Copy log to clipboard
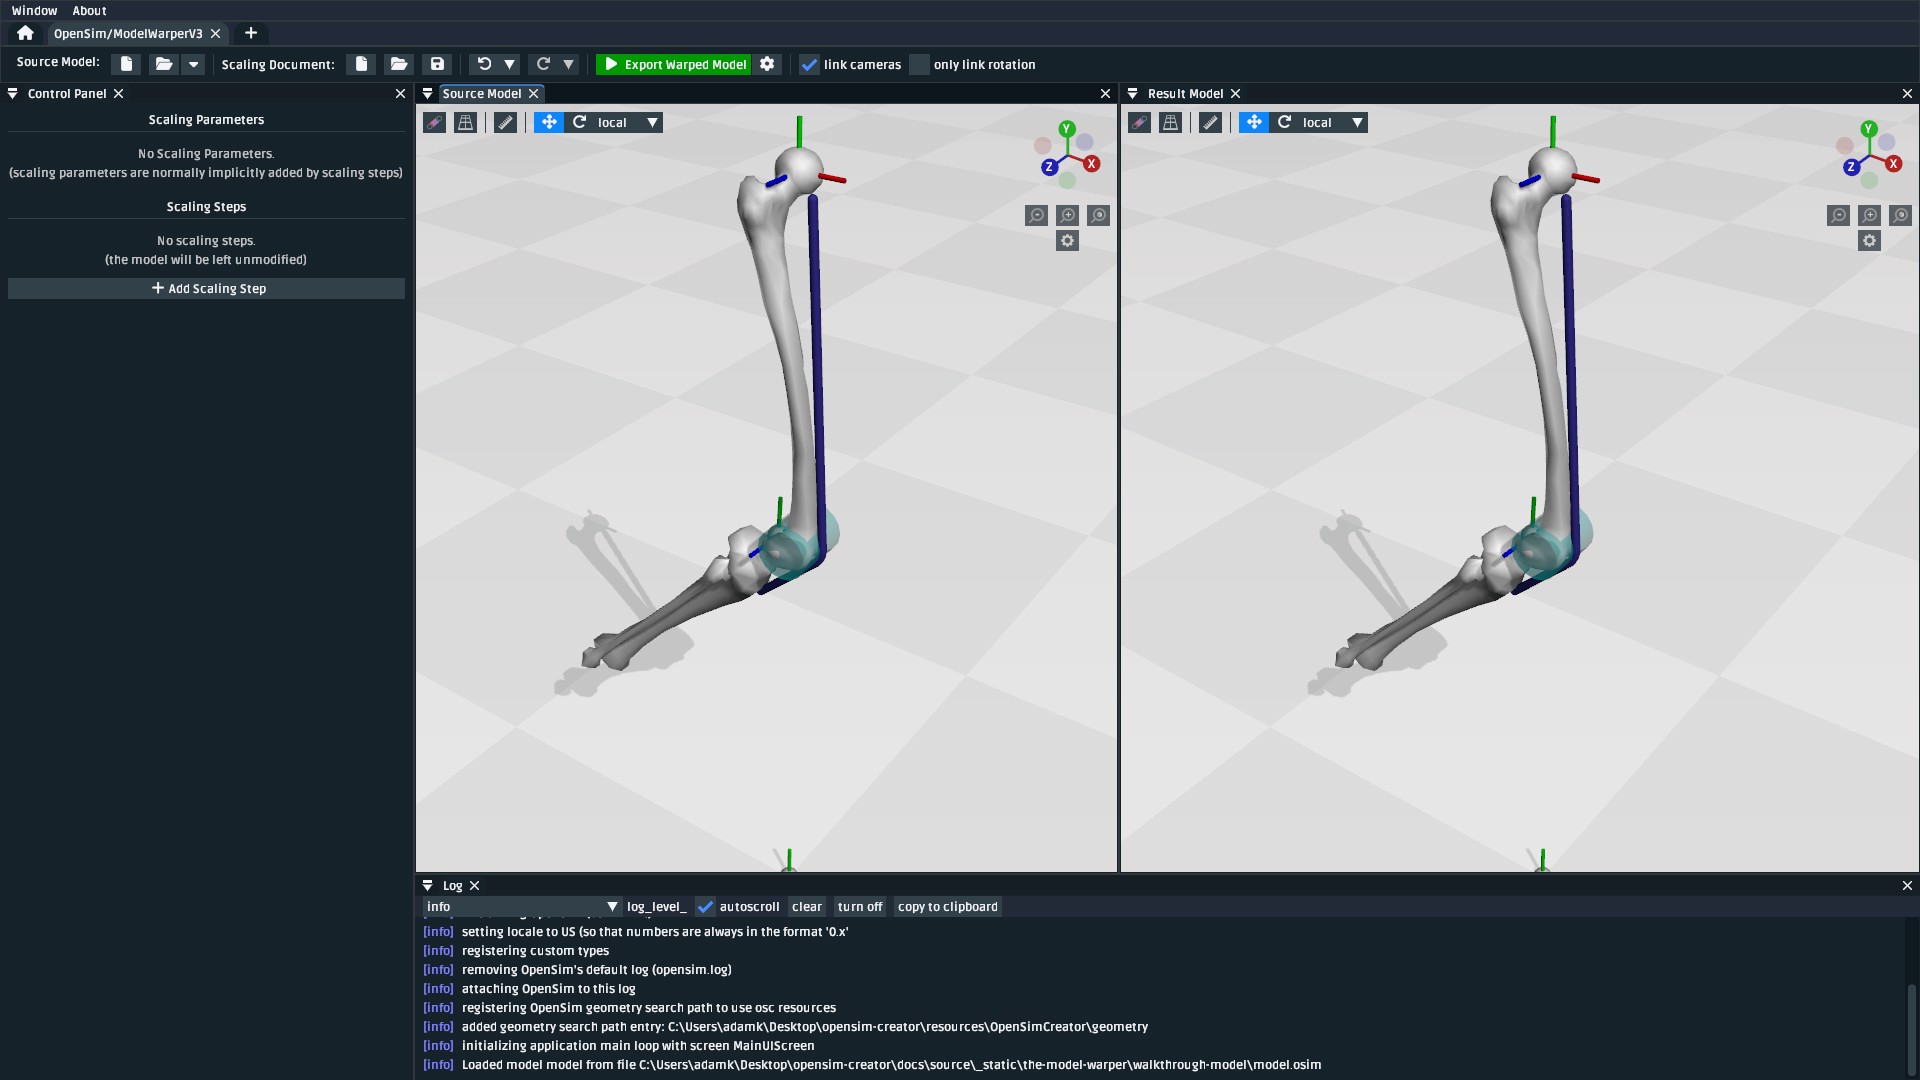Viewport: 1920px width, 1080px height. [x=948, y=907]
